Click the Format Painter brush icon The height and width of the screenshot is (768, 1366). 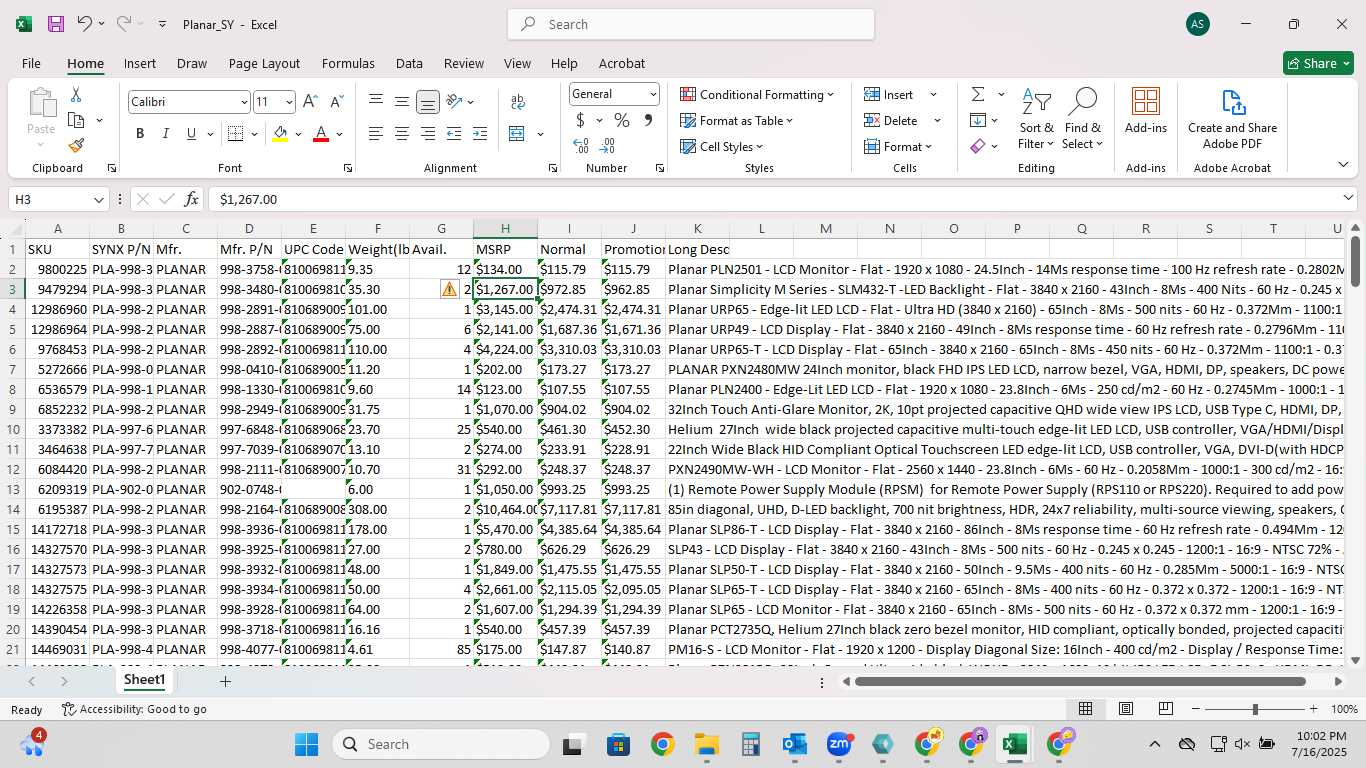[x=76, y=145]
